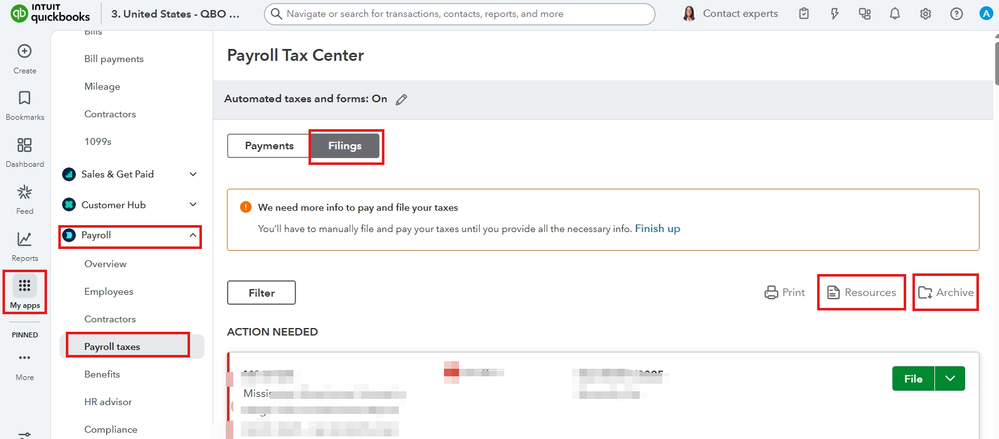Edit automated taxes with pencil icon
The image size is (999, 439).
click(x=401, y=99)
